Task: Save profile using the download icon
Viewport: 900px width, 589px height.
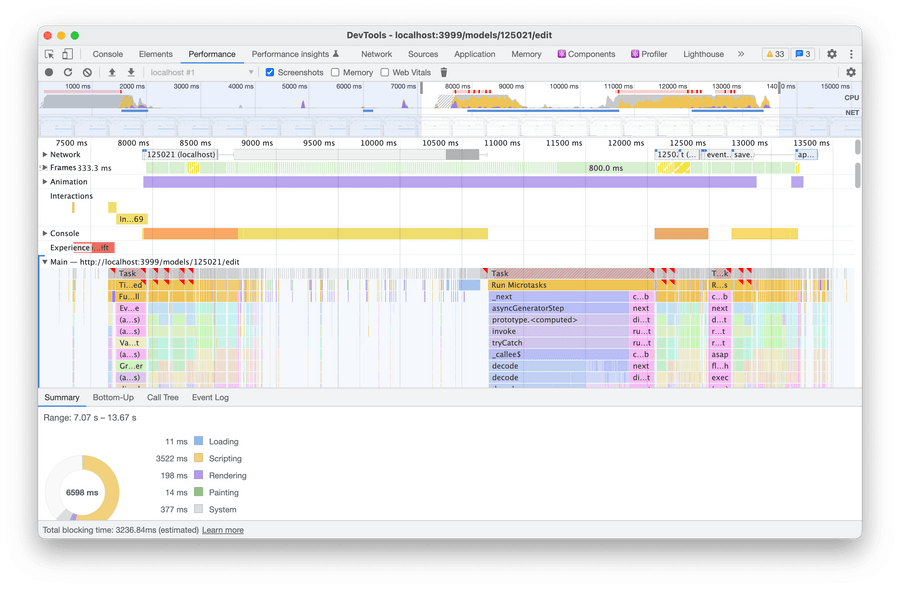Action: coord(131,72)
